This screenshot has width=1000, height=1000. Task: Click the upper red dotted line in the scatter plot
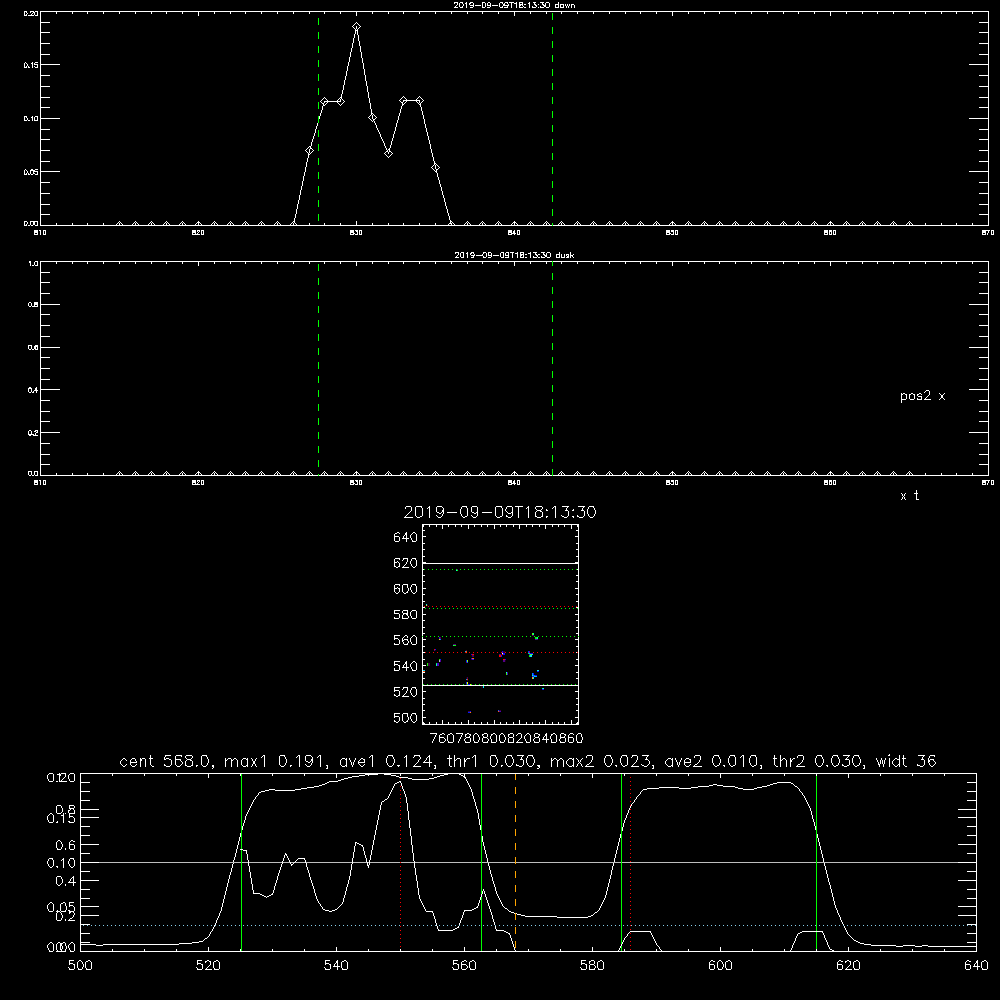click(500, 607)
